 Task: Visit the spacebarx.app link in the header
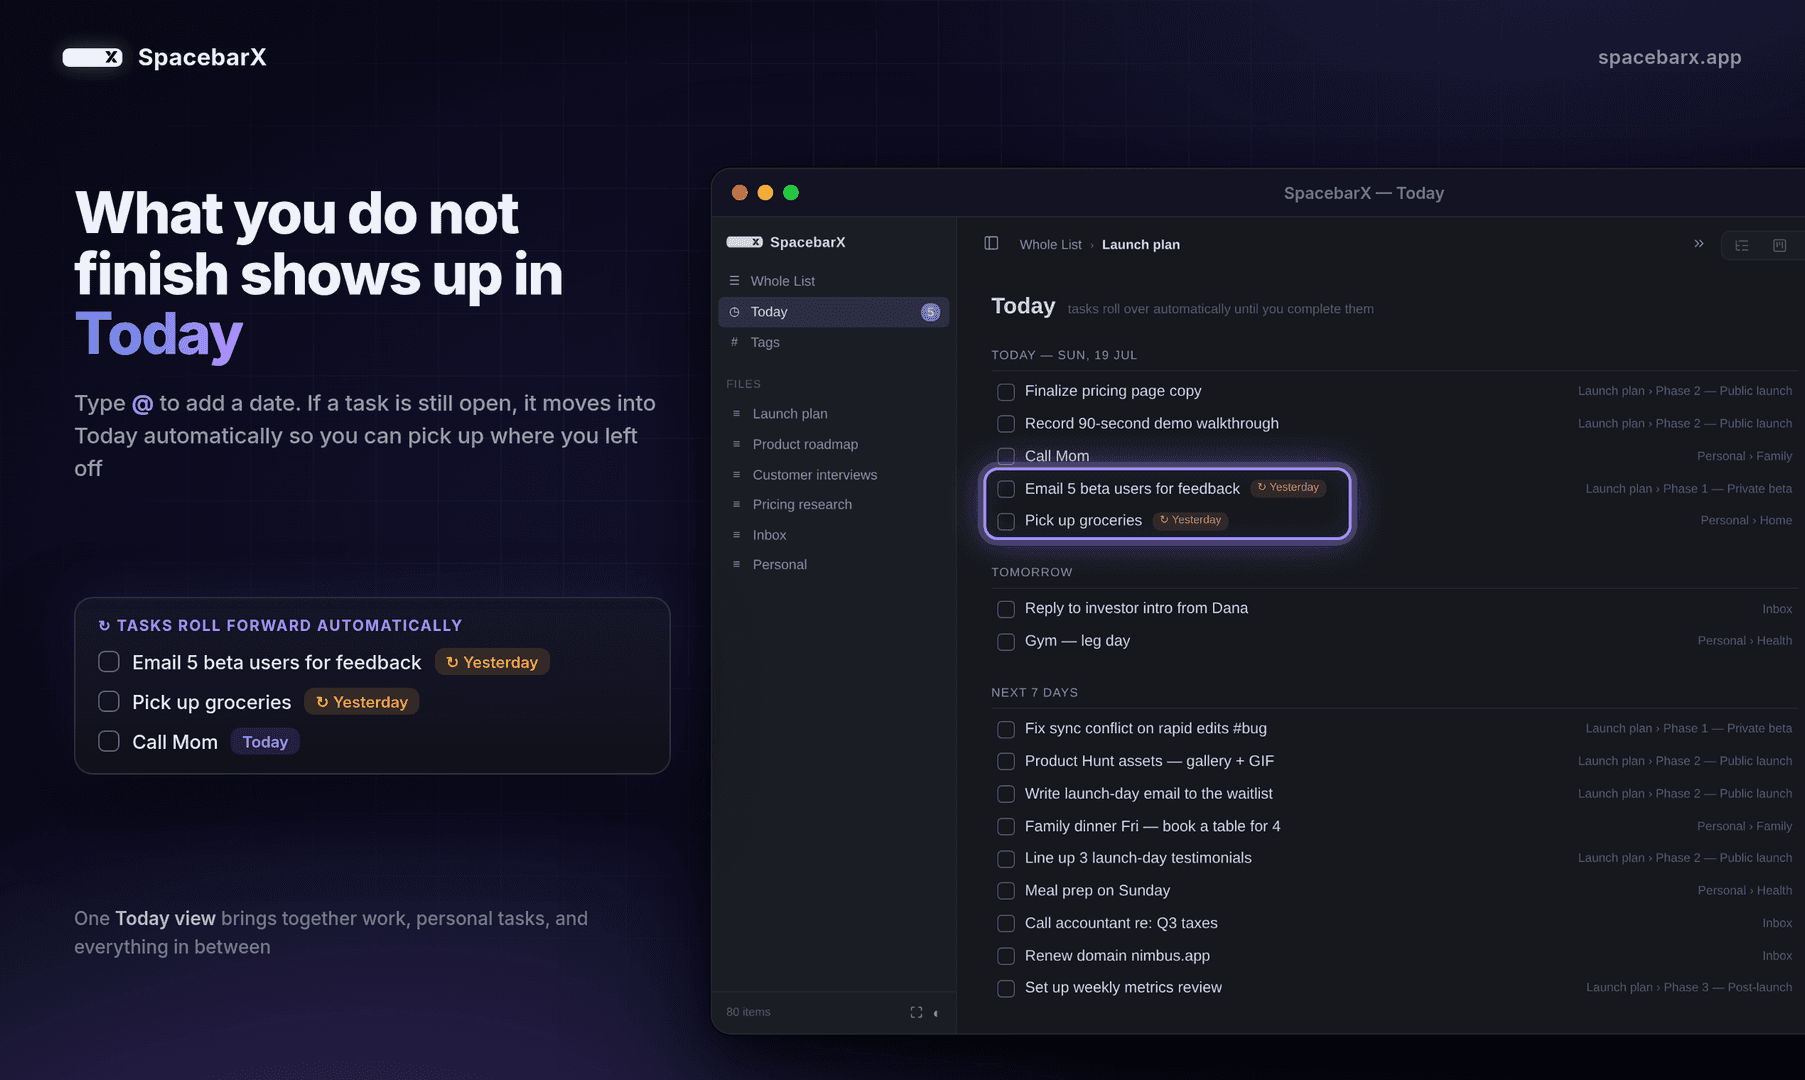click(x=1669, y=57)
